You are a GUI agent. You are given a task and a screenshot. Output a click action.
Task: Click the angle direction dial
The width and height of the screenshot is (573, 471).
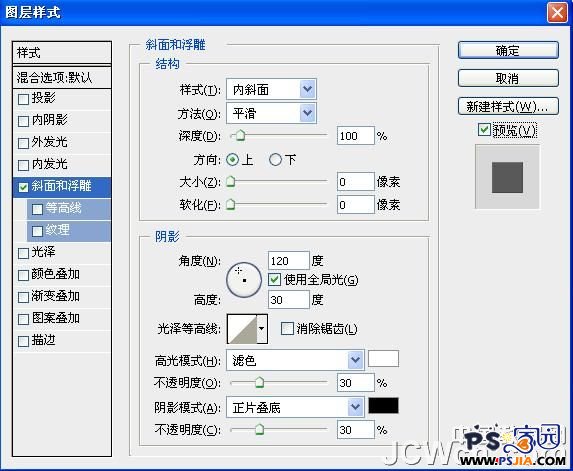[244, 280]
